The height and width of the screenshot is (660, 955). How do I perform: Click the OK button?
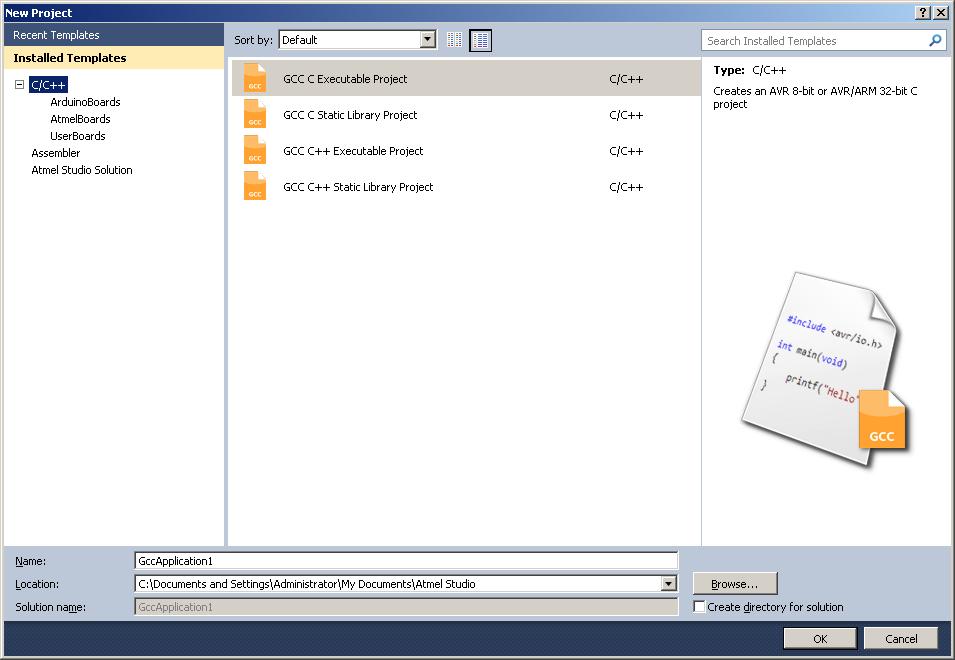coord(820,639)
